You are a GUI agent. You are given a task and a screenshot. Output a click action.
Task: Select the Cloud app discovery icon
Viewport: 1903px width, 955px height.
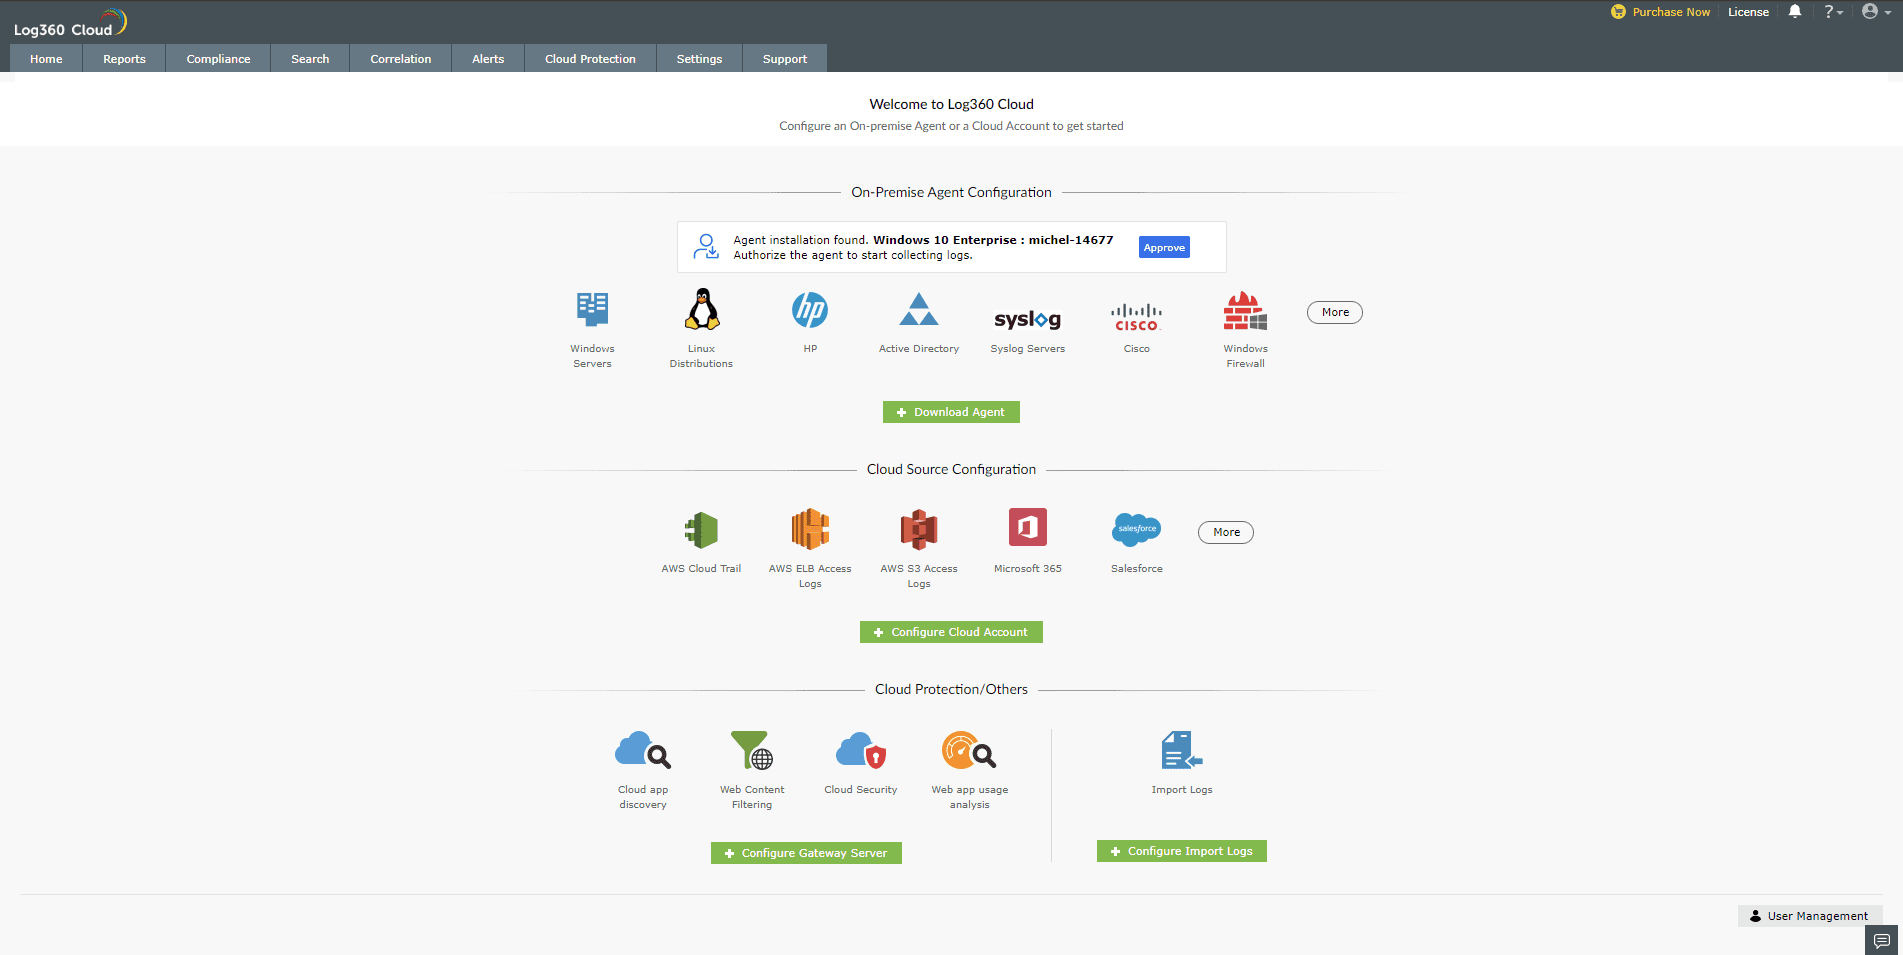pos(643,750)
